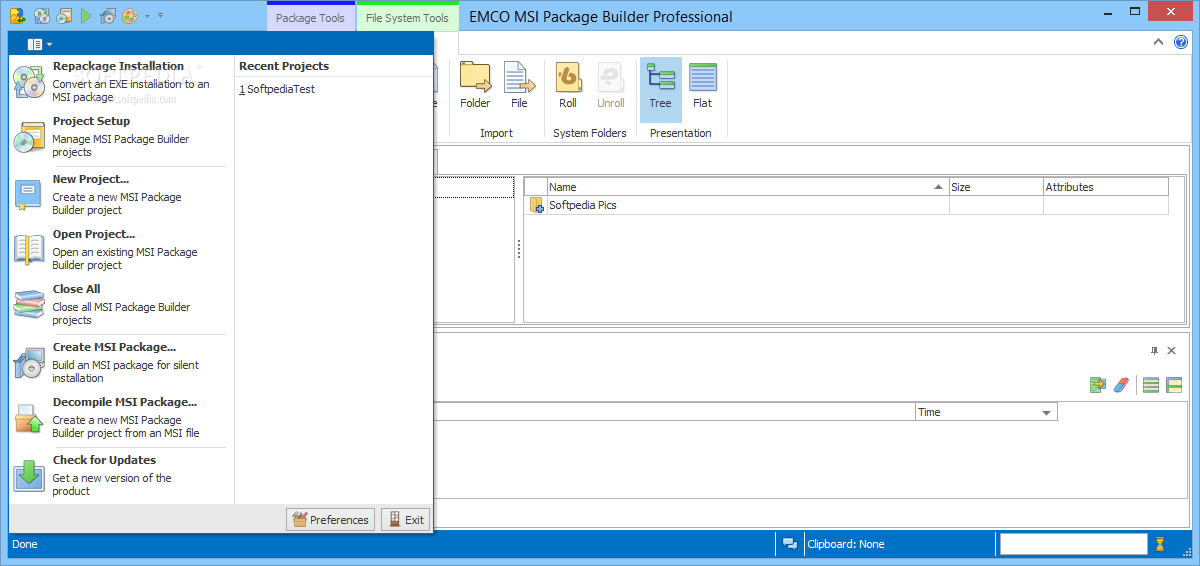Sort by the Name column header
This screenshot has width=1200, height=566.
(x=747, y=187)
